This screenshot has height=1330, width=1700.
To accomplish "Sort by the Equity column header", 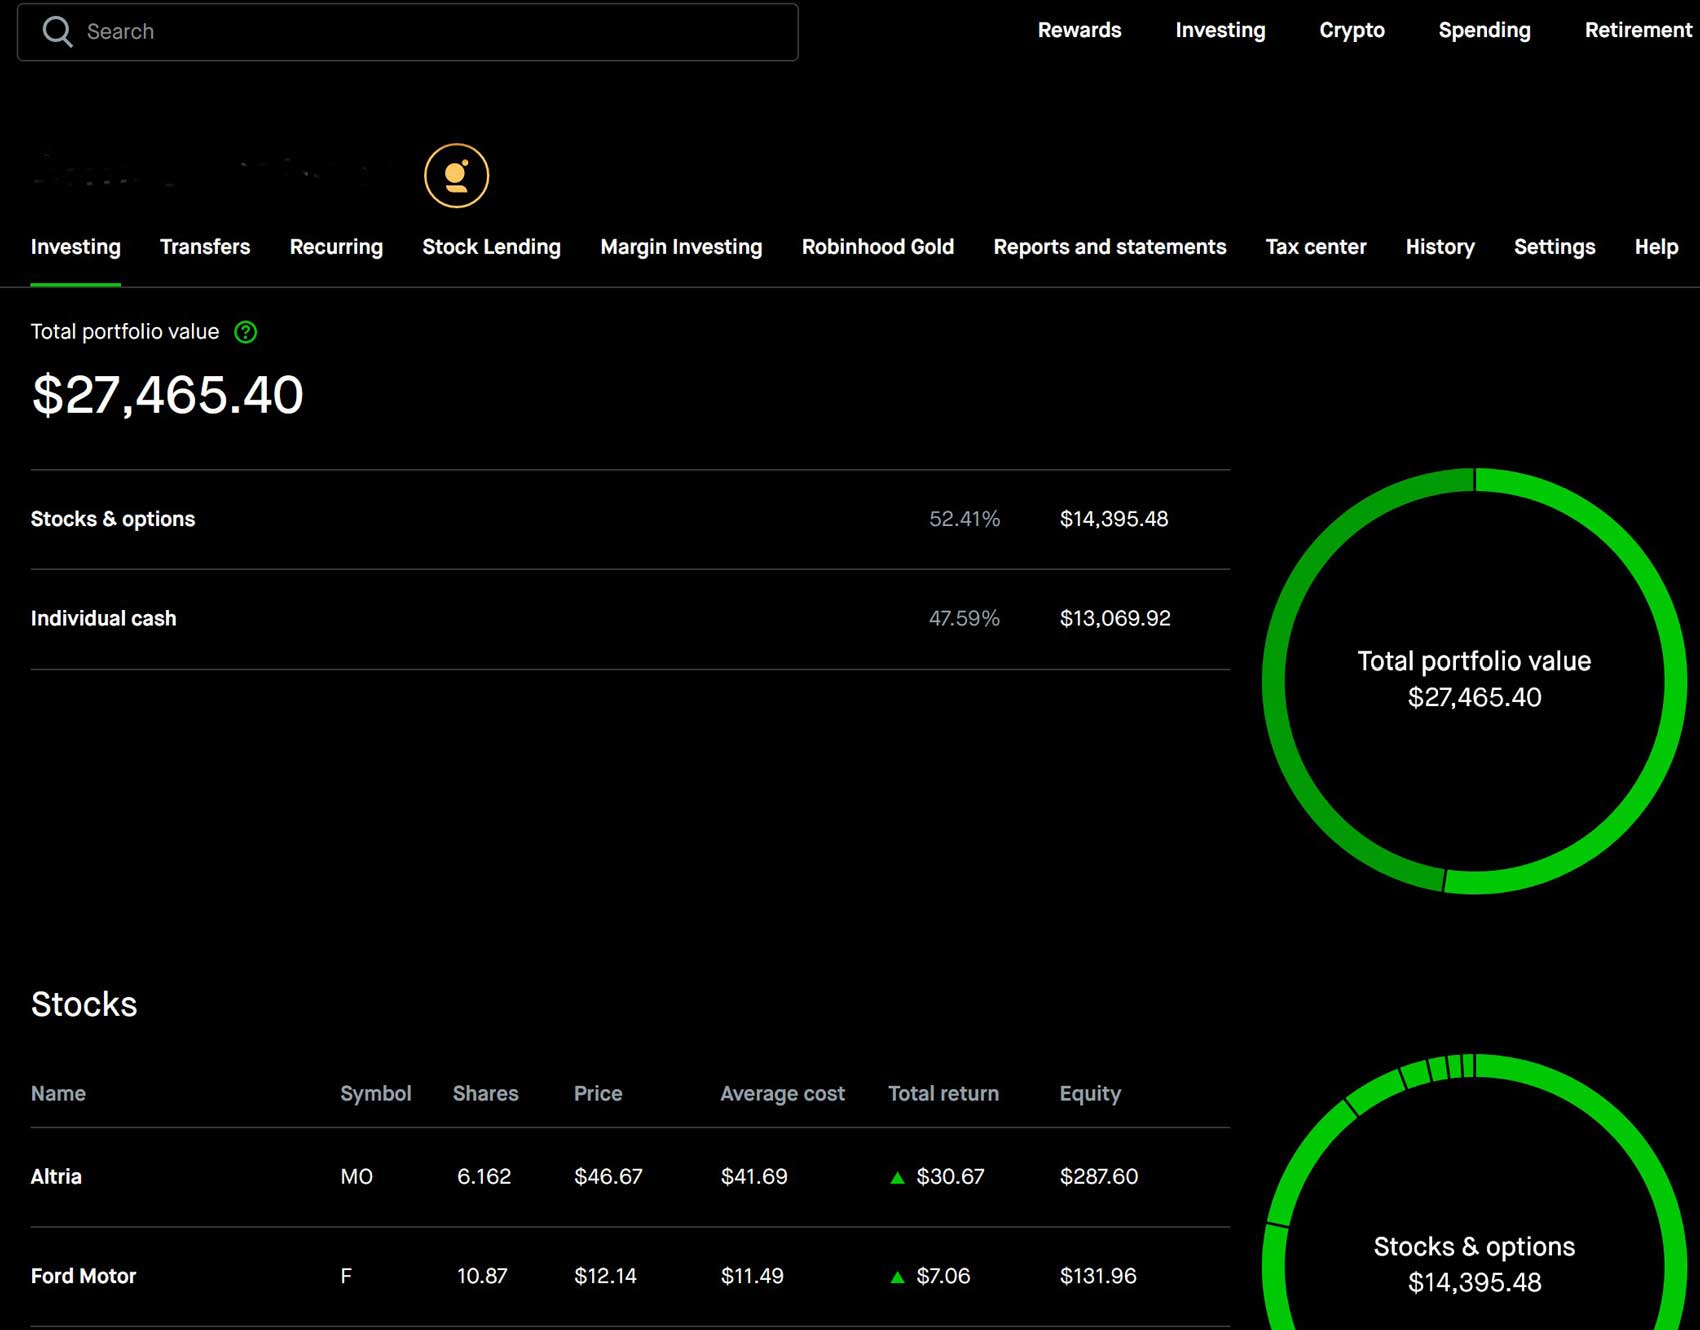I will 1090,1094.
